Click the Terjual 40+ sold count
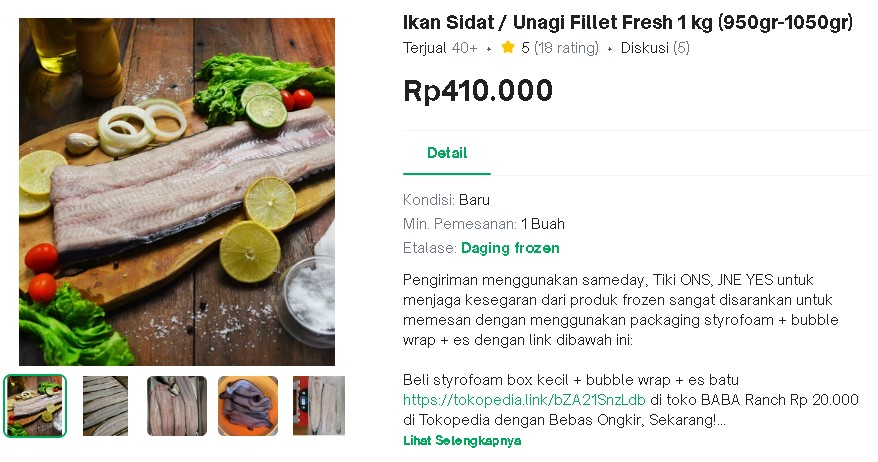Screen dimensions: 878x462 point(440,48)
